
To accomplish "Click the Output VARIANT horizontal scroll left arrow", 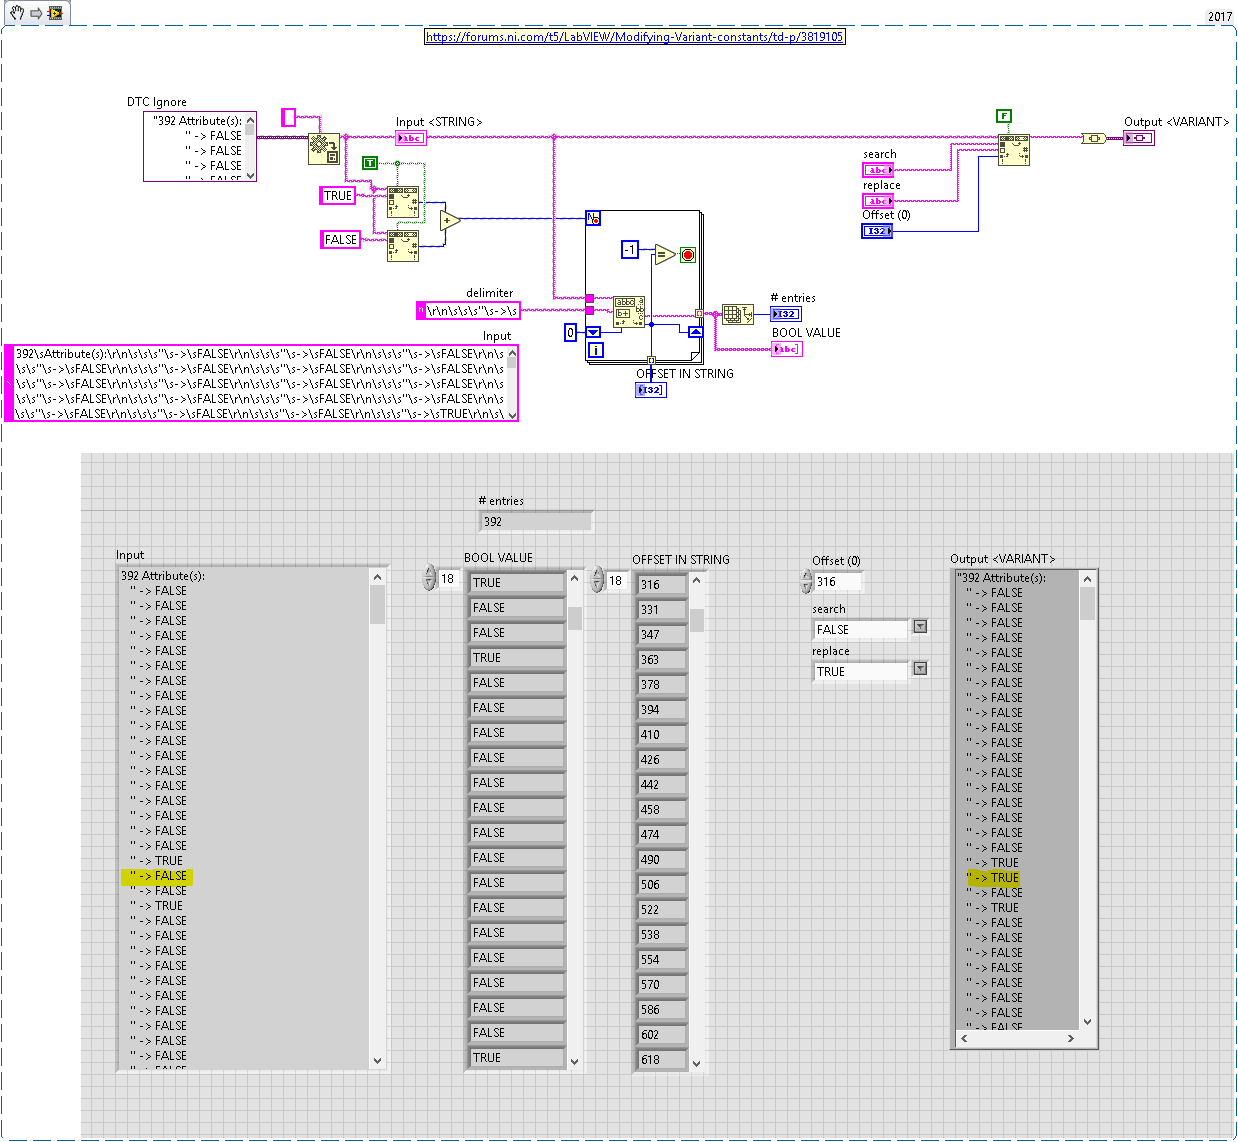I will pyautogui.click(x=964, y=1039).
